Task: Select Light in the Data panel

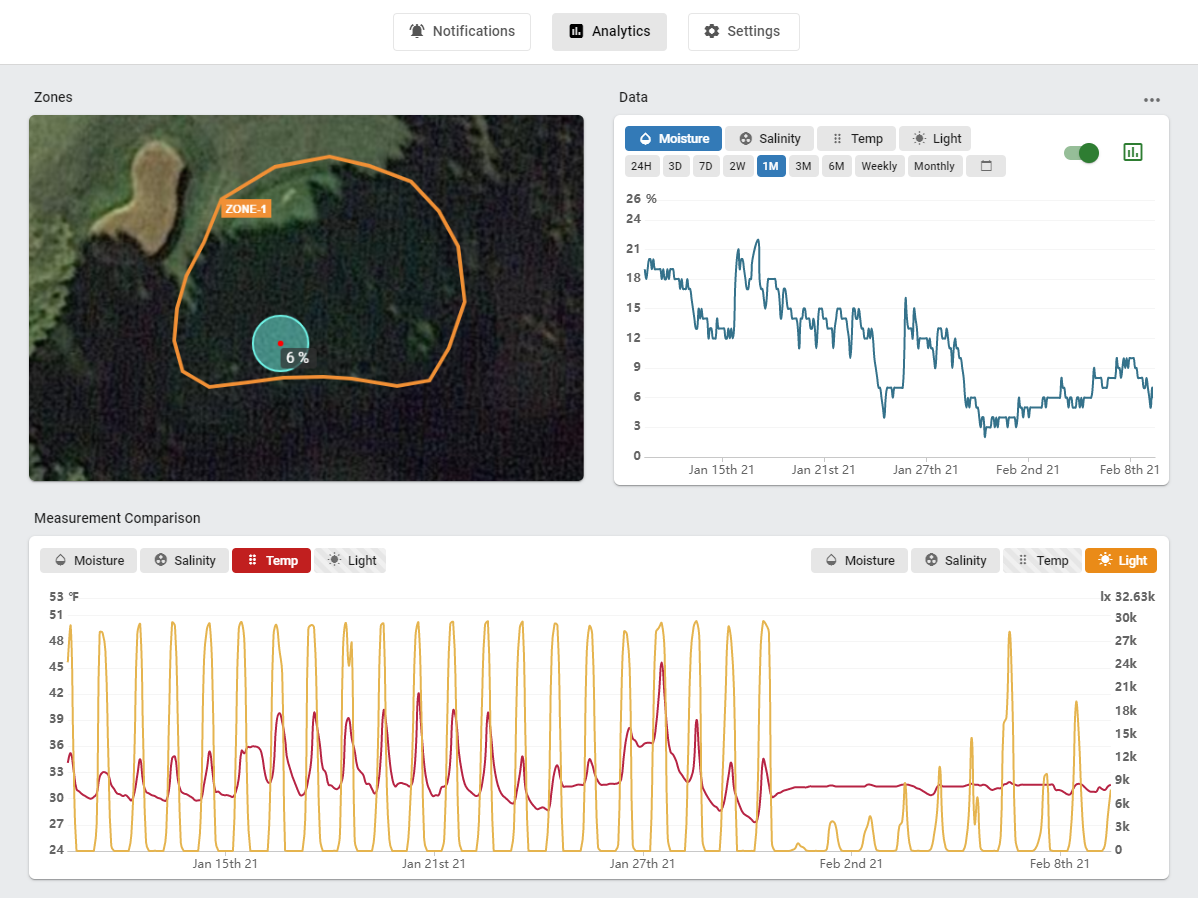Action: click(x=935, y=138)
